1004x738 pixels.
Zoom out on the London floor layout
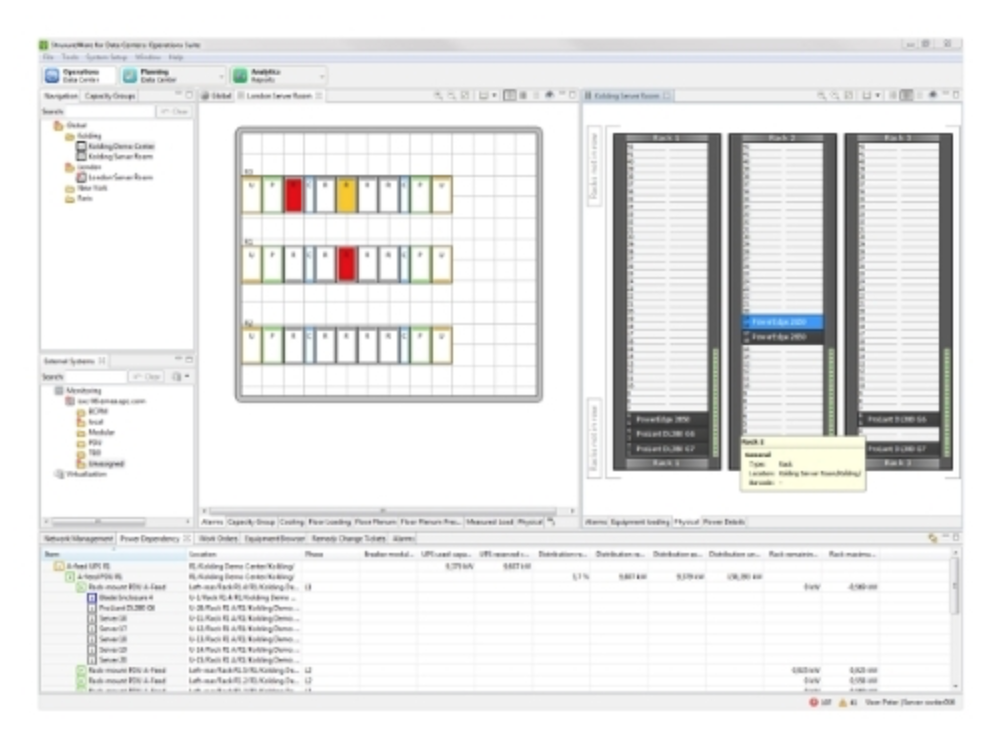pos(452,95)
